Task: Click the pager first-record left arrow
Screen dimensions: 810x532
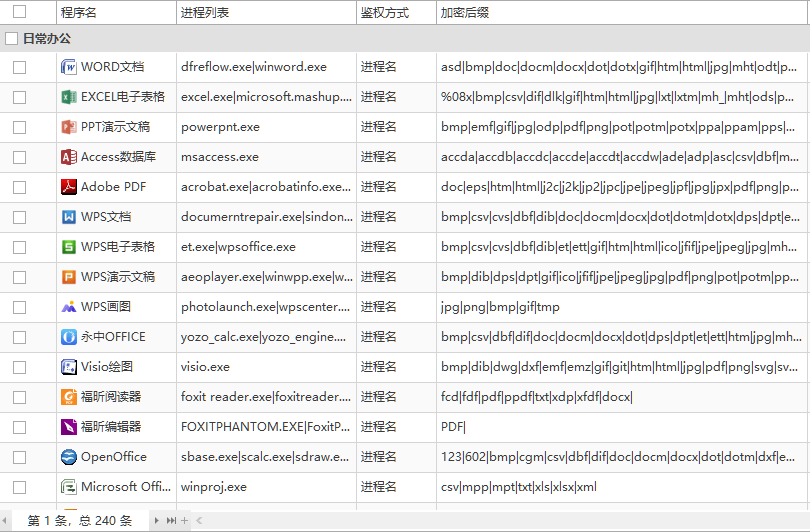Action: 5,521
